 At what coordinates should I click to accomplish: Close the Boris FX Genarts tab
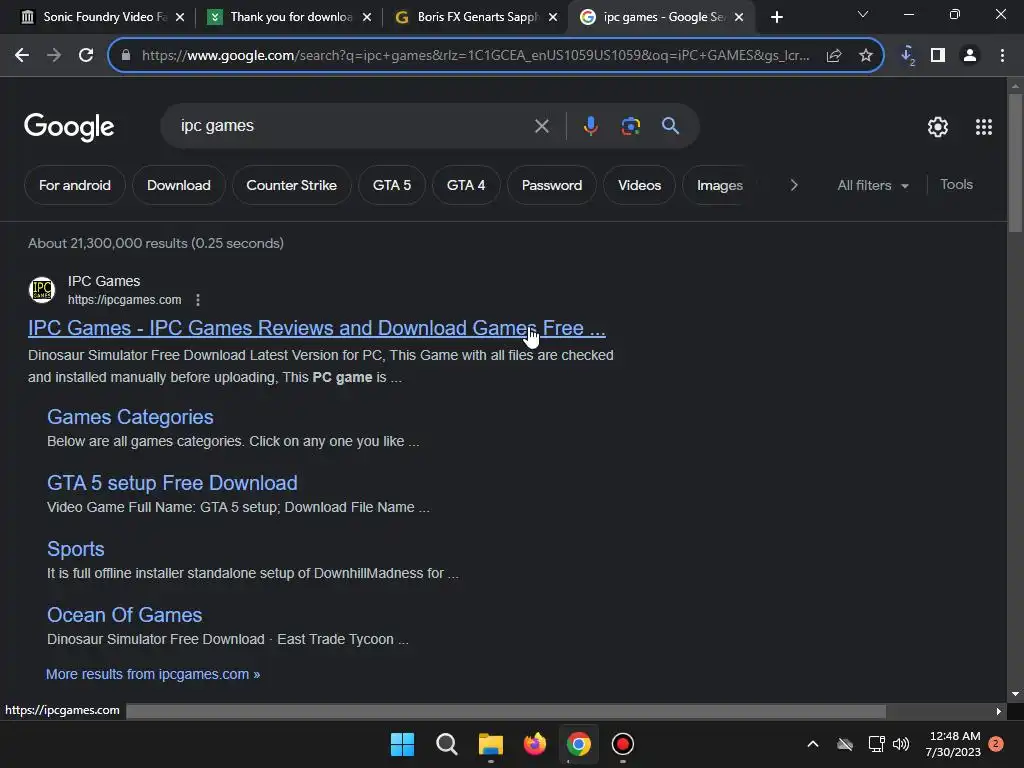(x=553, y=17)
